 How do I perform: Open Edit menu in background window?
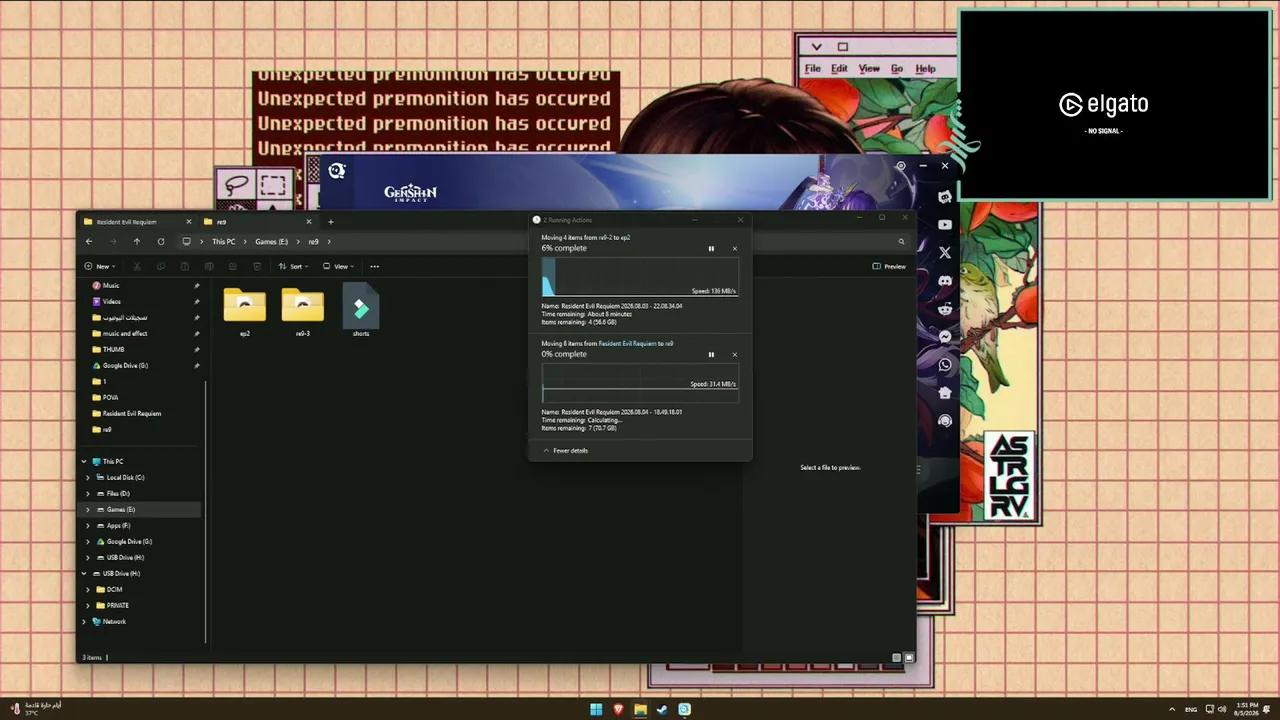pos(839,69)
